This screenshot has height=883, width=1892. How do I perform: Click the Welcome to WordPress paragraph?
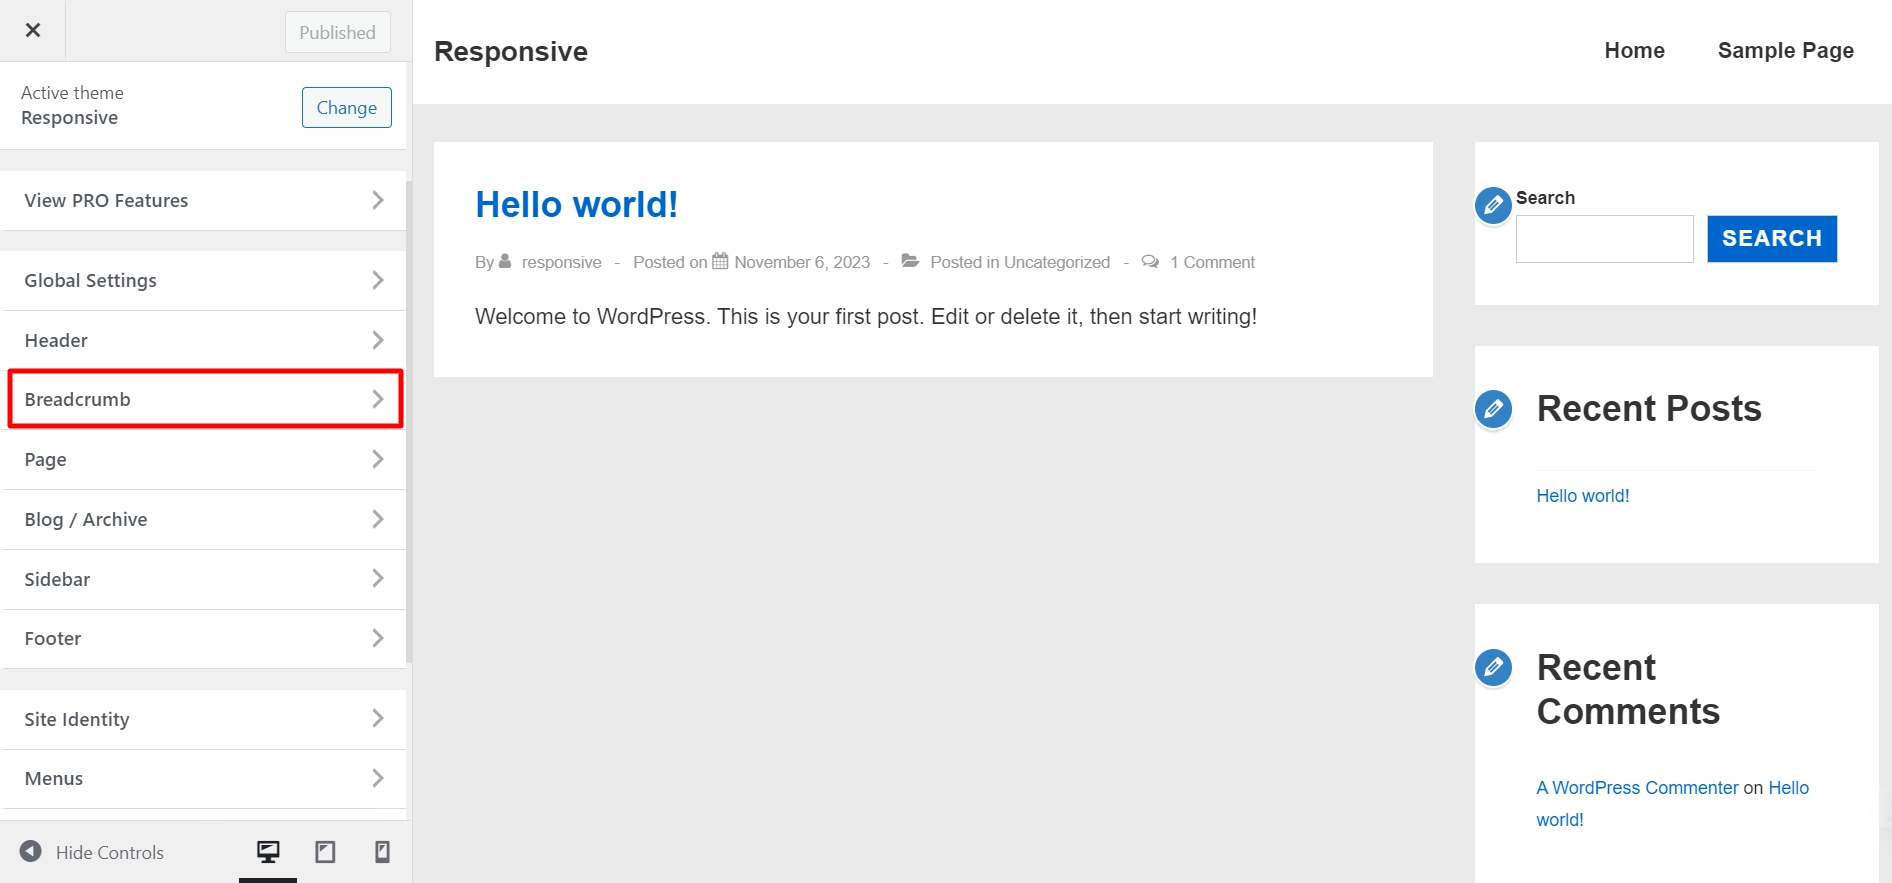pyautogui.click(x=866, y=317)
